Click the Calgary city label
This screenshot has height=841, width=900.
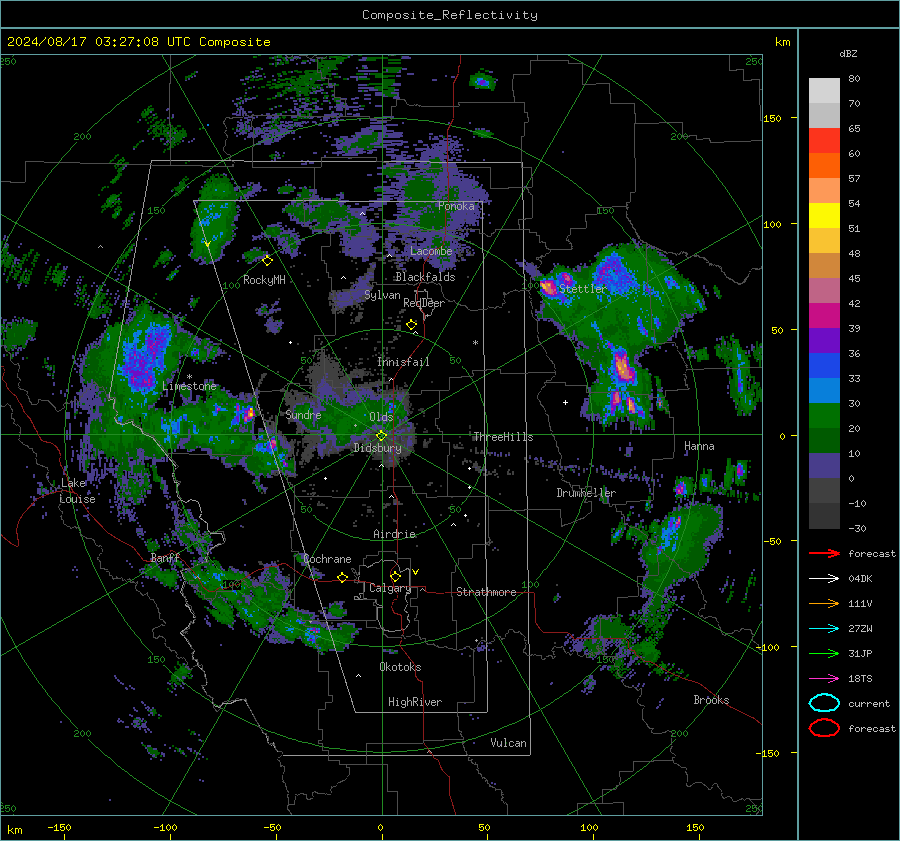click(390, 588)
